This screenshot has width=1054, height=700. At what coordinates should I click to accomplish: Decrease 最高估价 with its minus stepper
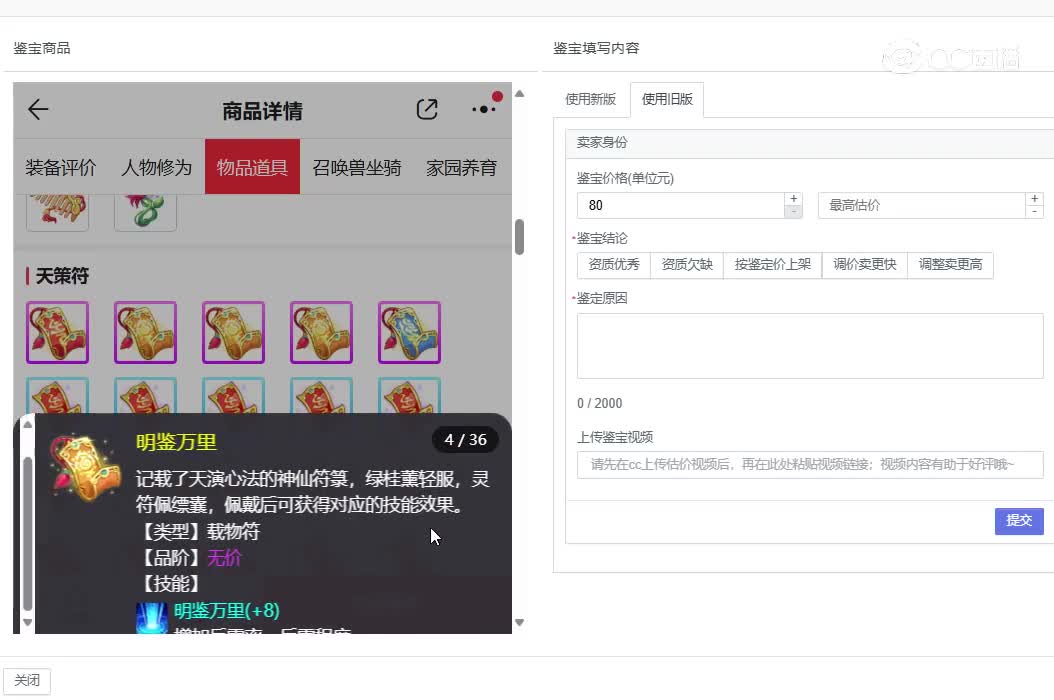tap(1035, 212)
